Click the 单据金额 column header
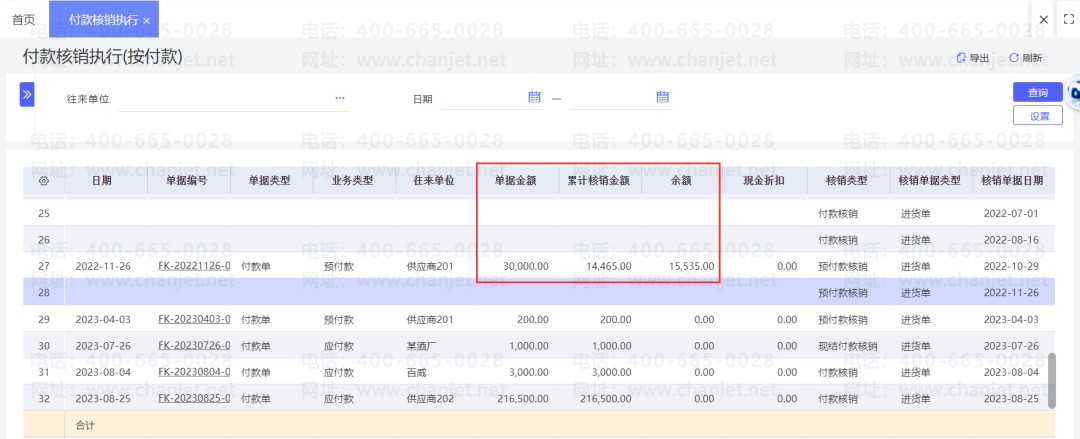 516,181
